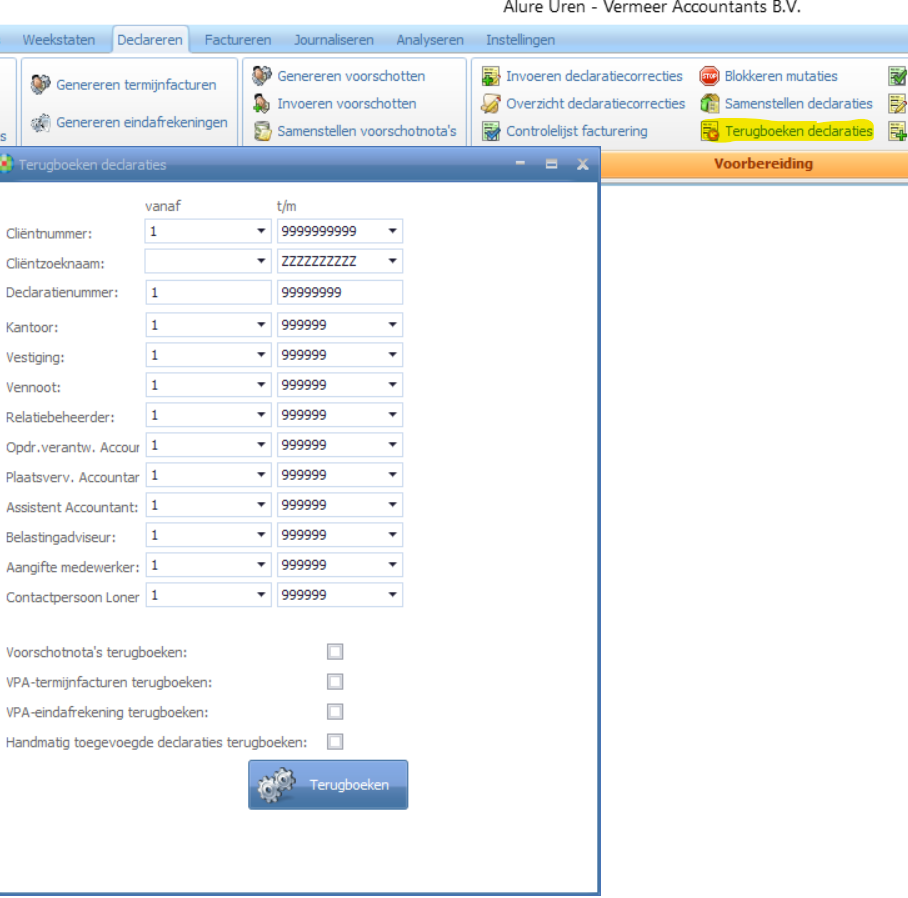This screenshot has width=908, height=898.
Task: Click Samenstellen declaraties in the ribbon
Action: click(x=798, y=104)
